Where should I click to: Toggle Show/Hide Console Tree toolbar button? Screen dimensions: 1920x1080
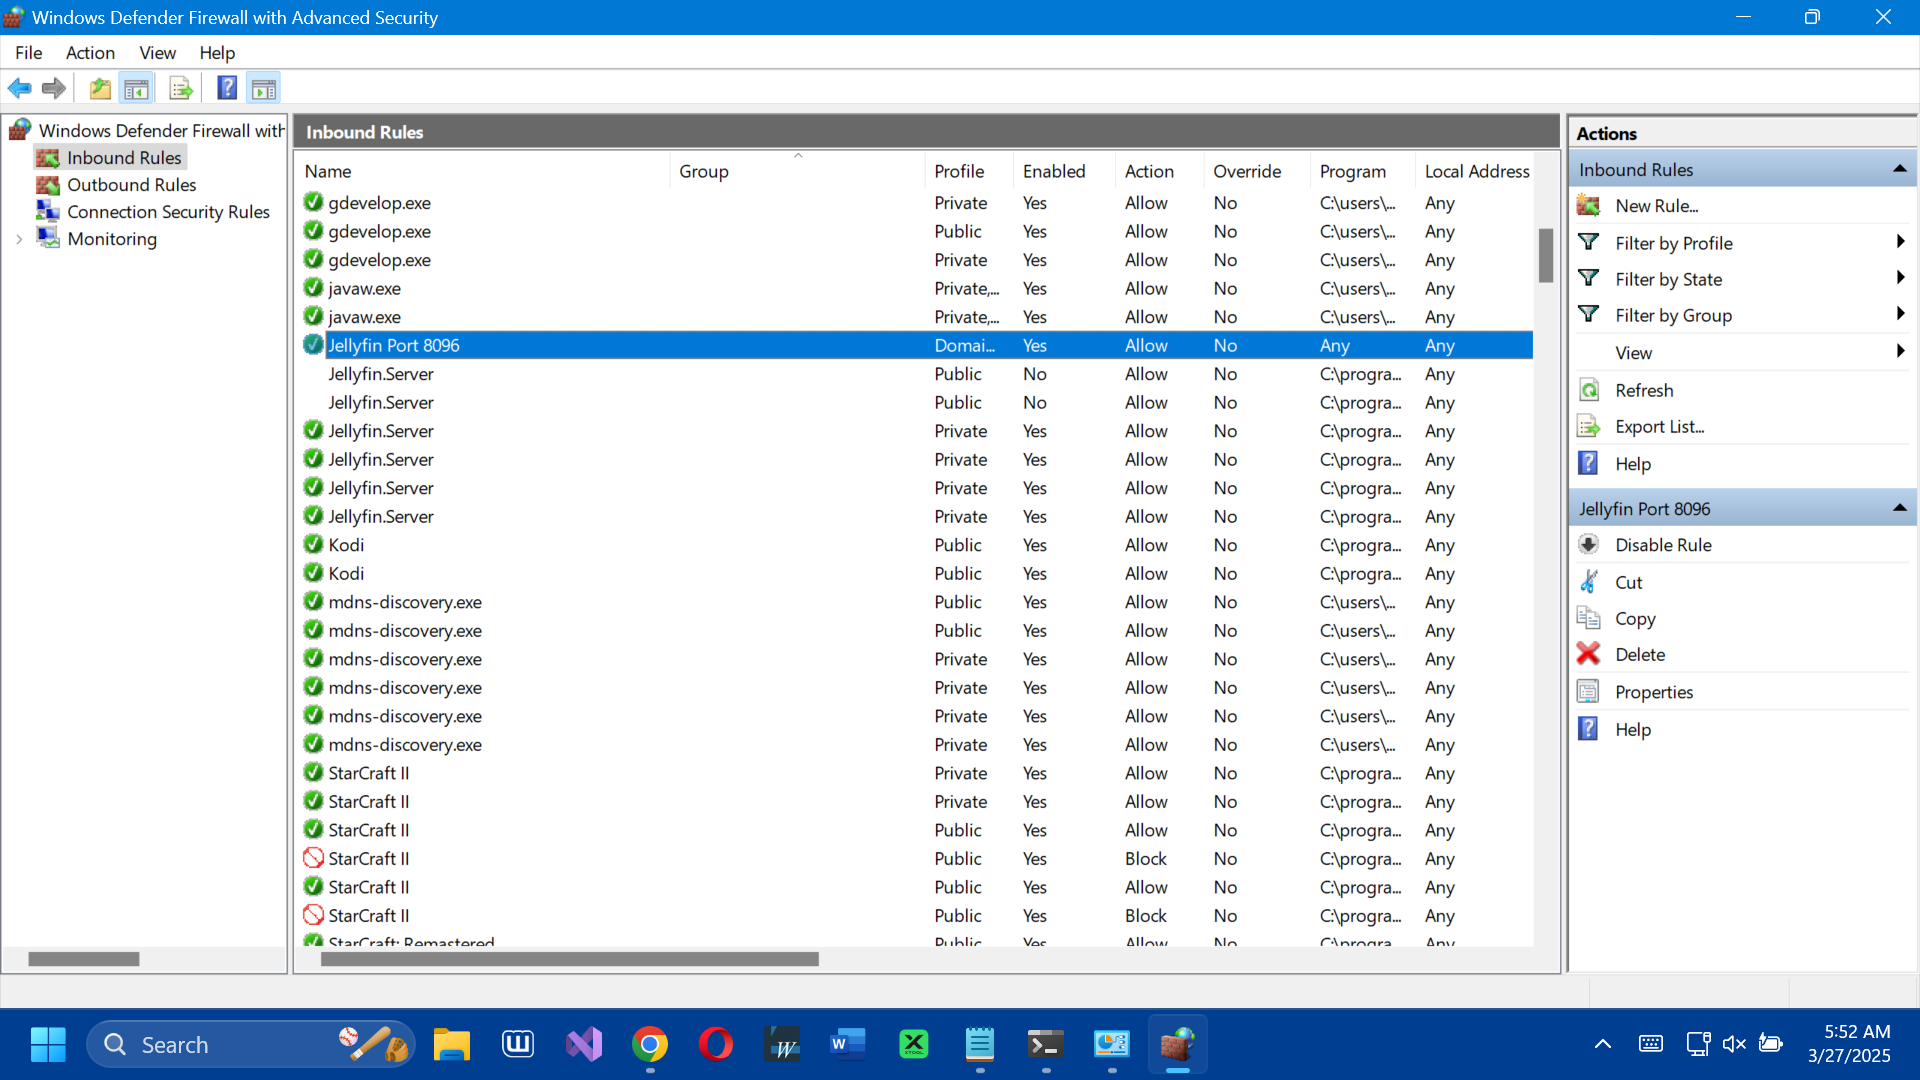click(x=137, y=89)
